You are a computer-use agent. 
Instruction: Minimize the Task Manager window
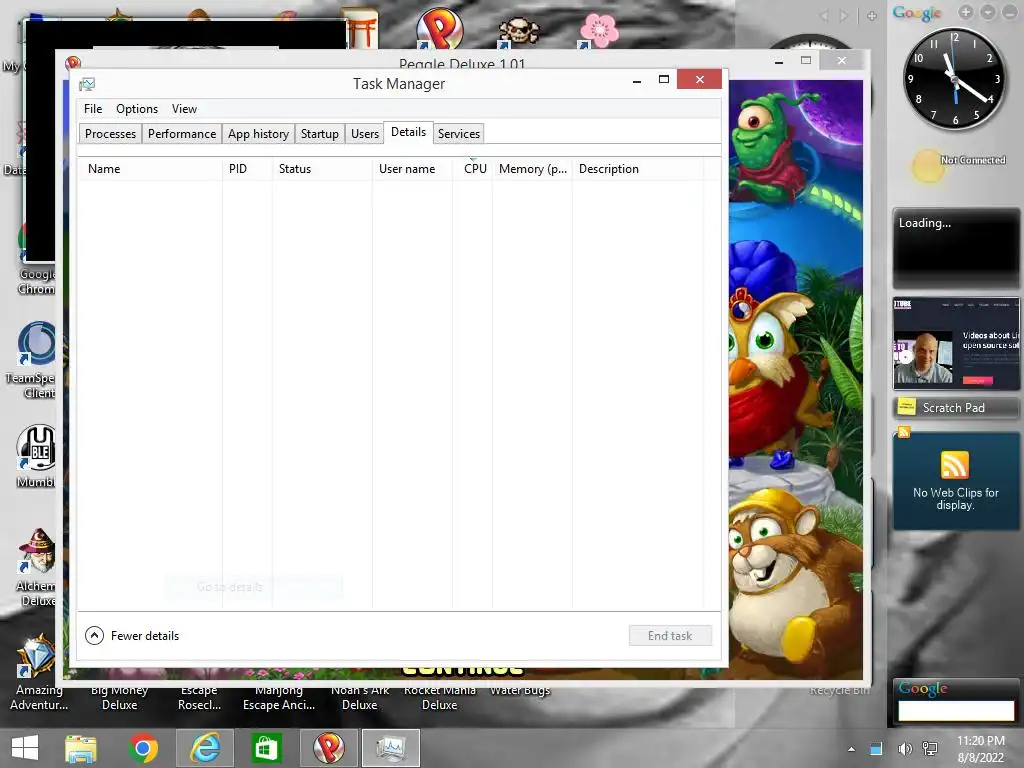pos(637,80)
